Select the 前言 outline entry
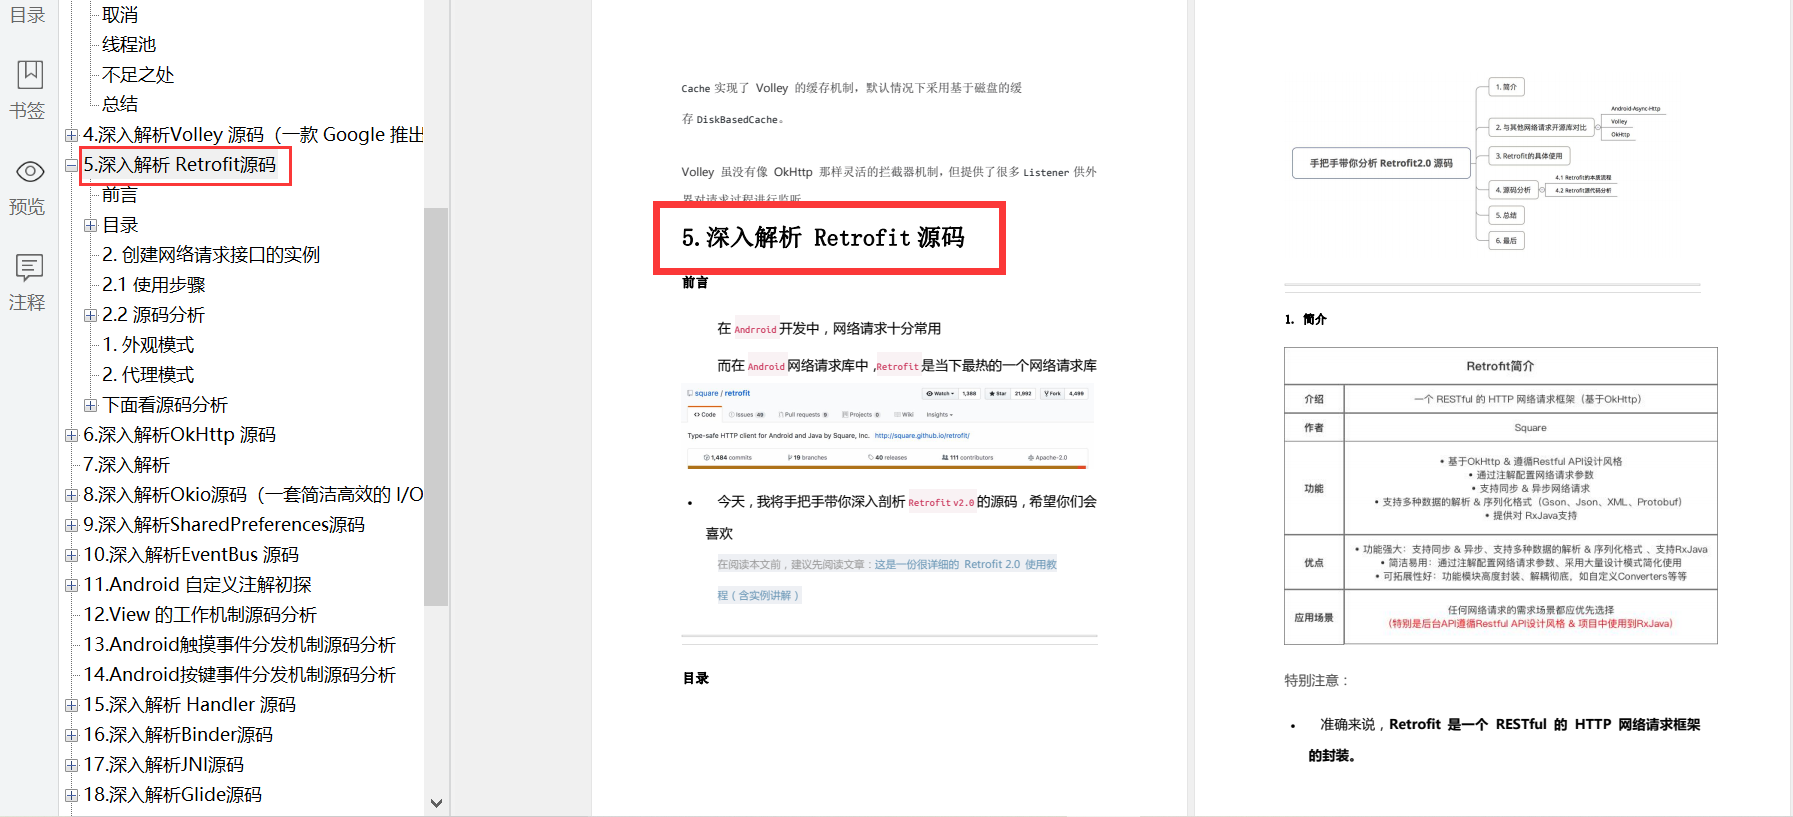Screen dimensions: 1793x817 120,194
